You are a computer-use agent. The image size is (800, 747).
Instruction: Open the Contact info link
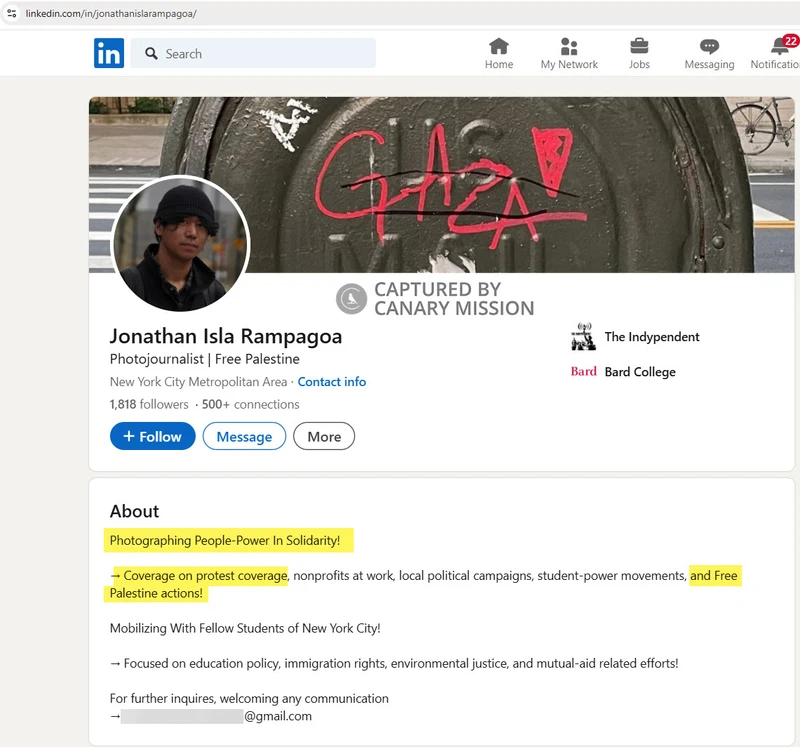pos(332,382)
